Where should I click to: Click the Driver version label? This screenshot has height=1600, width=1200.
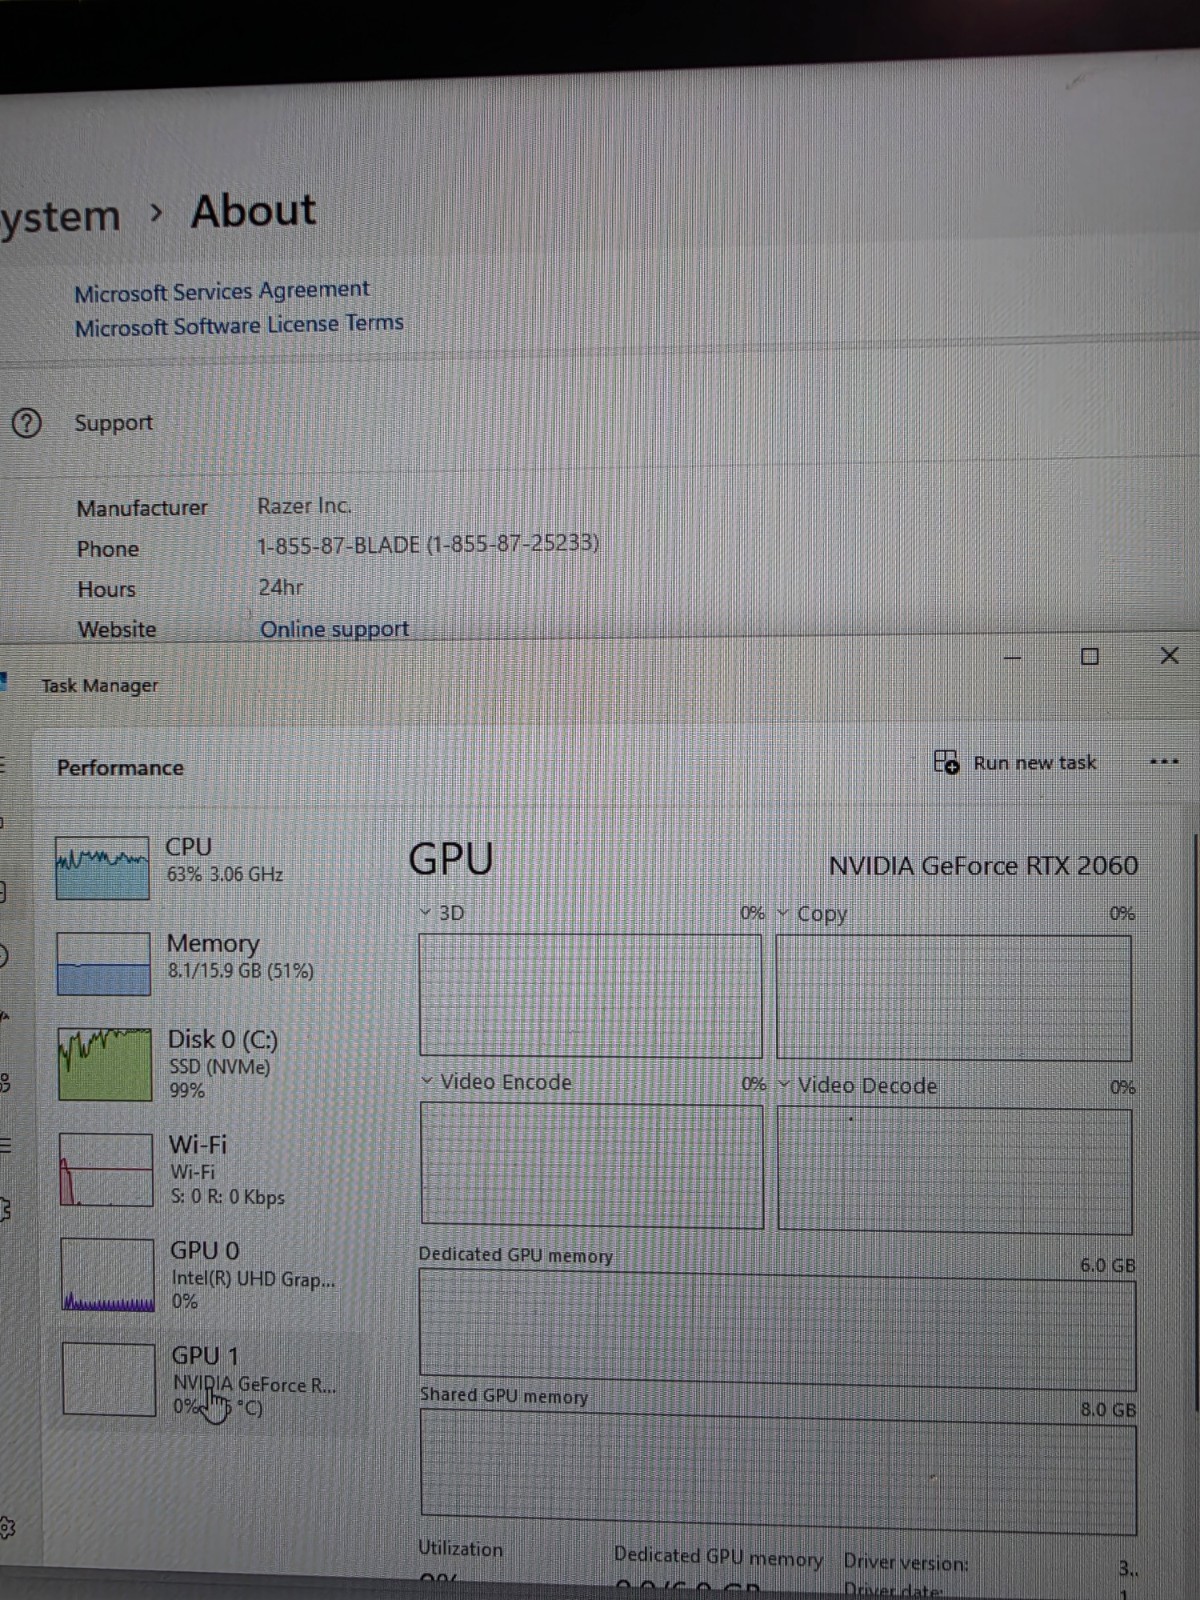[906, 1562]
